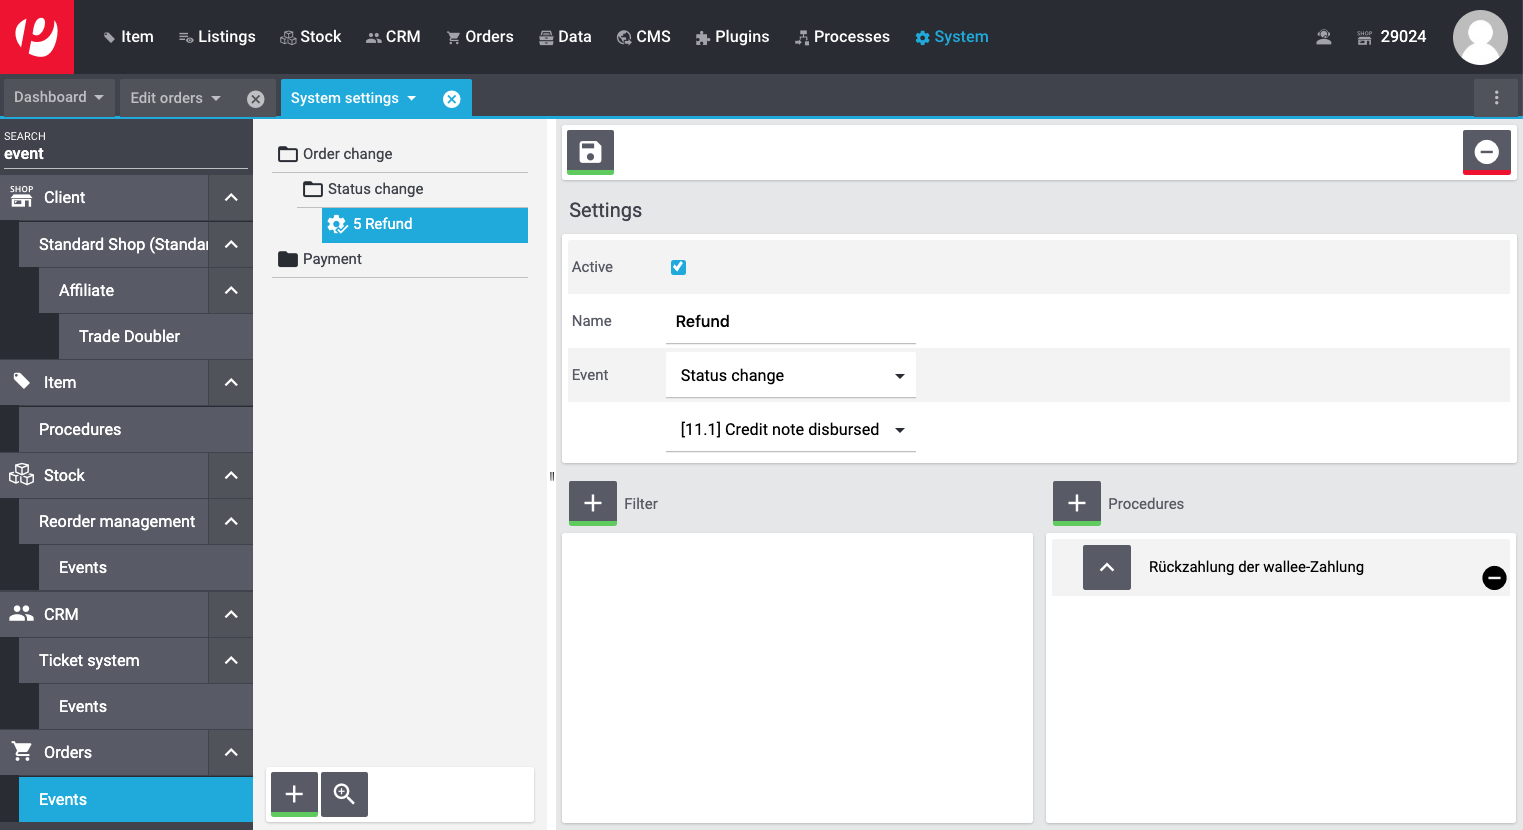The image size is (1523, 830).
Task: Open the three-dot overflow menu
Action: click(x=1496, y=98)
